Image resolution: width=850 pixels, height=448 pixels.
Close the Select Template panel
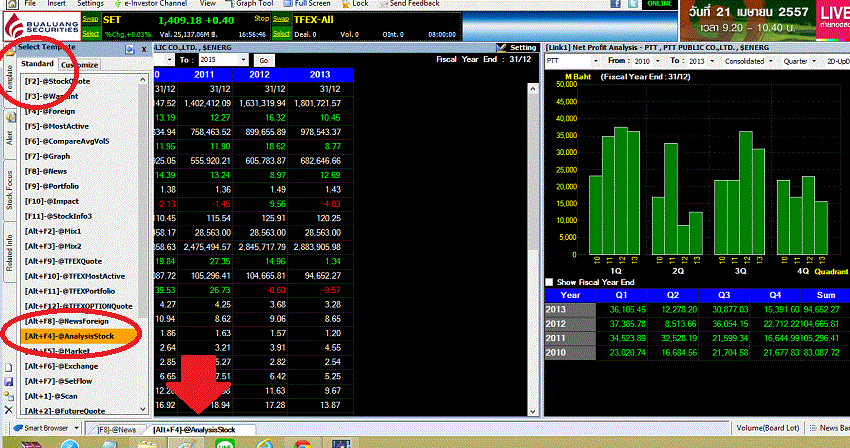pos(144,49)
